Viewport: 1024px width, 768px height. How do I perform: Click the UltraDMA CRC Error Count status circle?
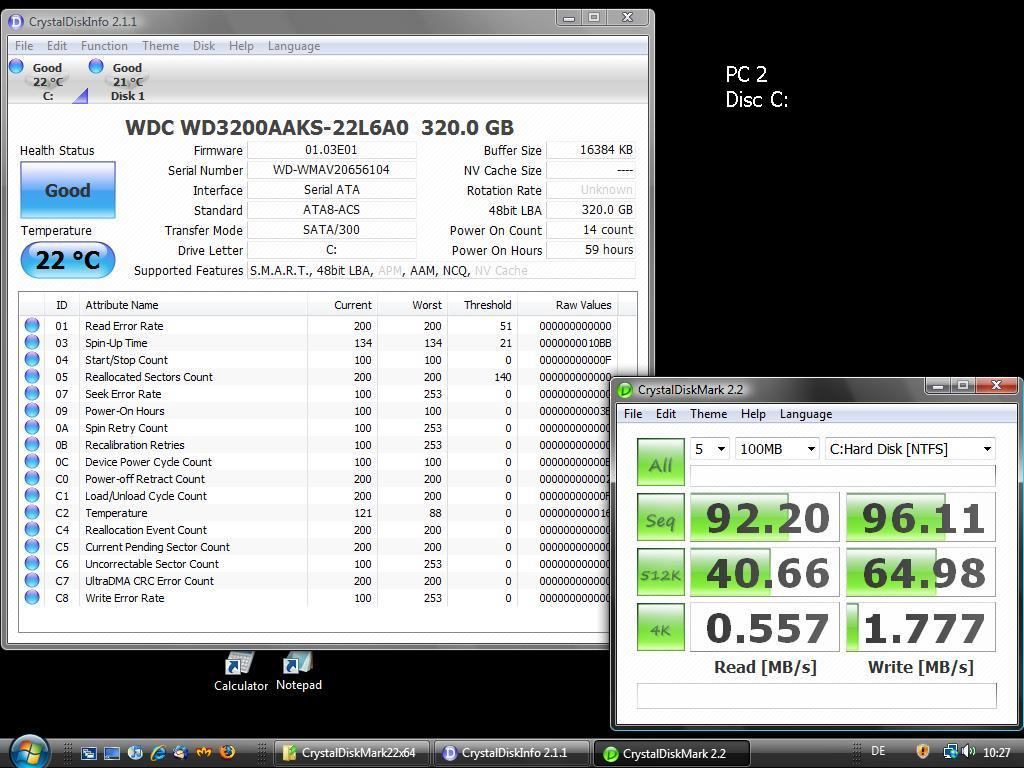[x=32, y=580]
